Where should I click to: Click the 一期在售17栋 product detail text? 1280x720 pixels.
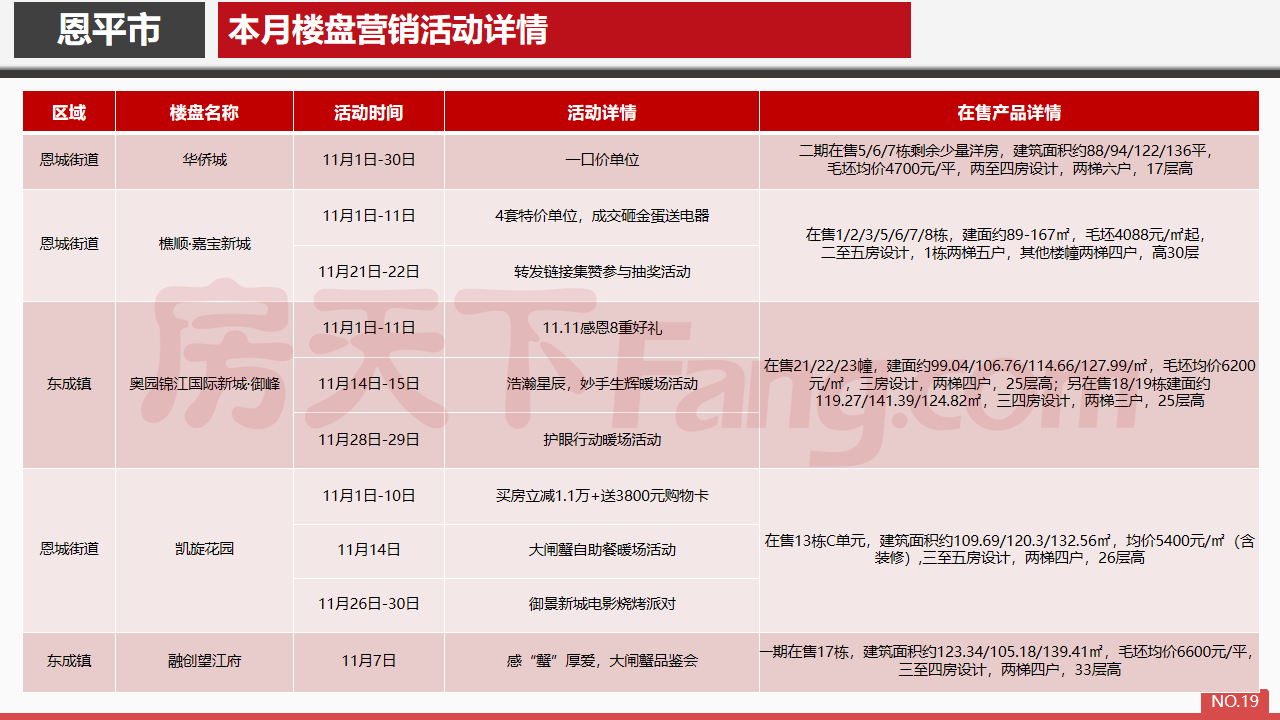pyautogui.click(x=1009, y=661)
